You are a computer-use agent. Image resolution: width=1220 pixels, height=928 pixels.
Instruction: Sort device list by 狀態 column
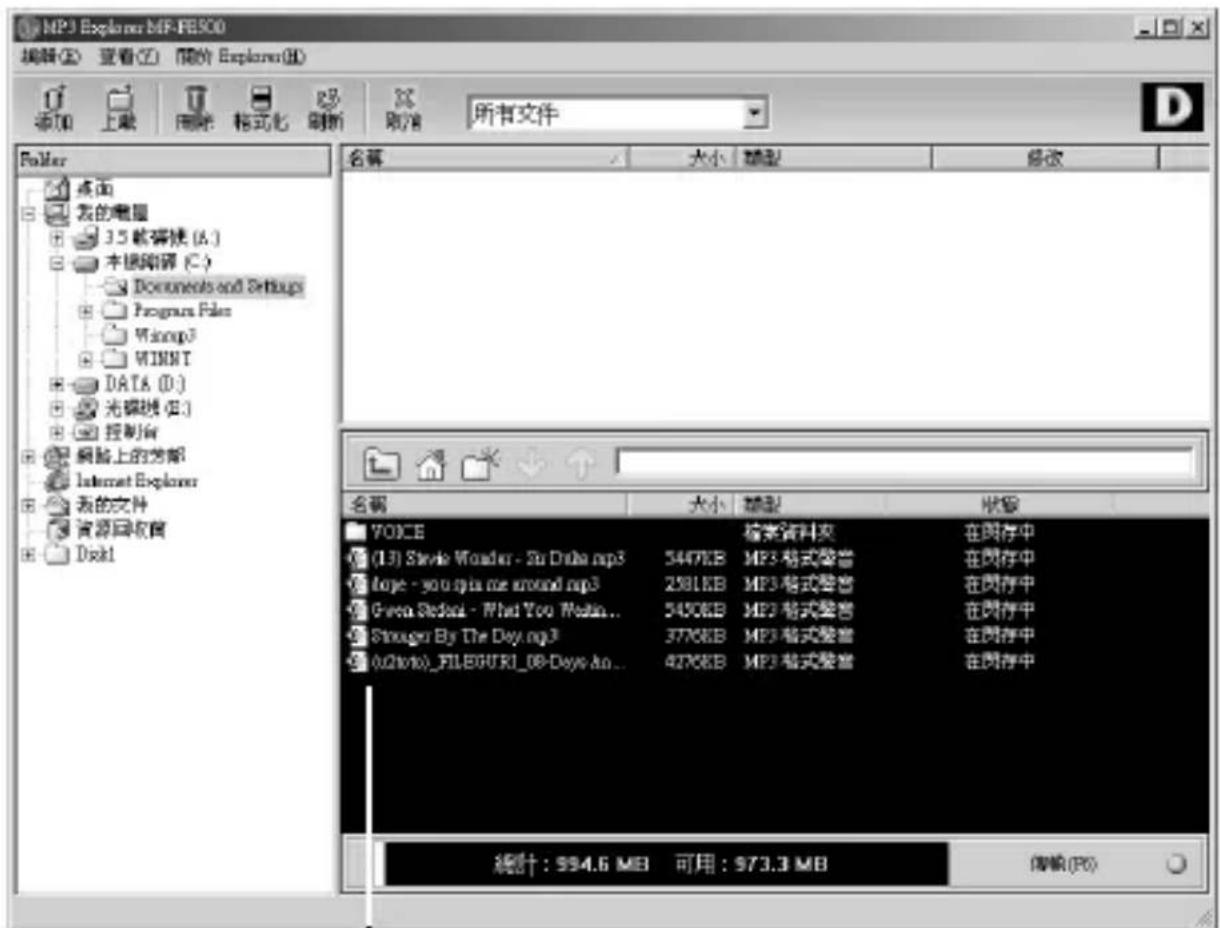[x=1000, y=504]
